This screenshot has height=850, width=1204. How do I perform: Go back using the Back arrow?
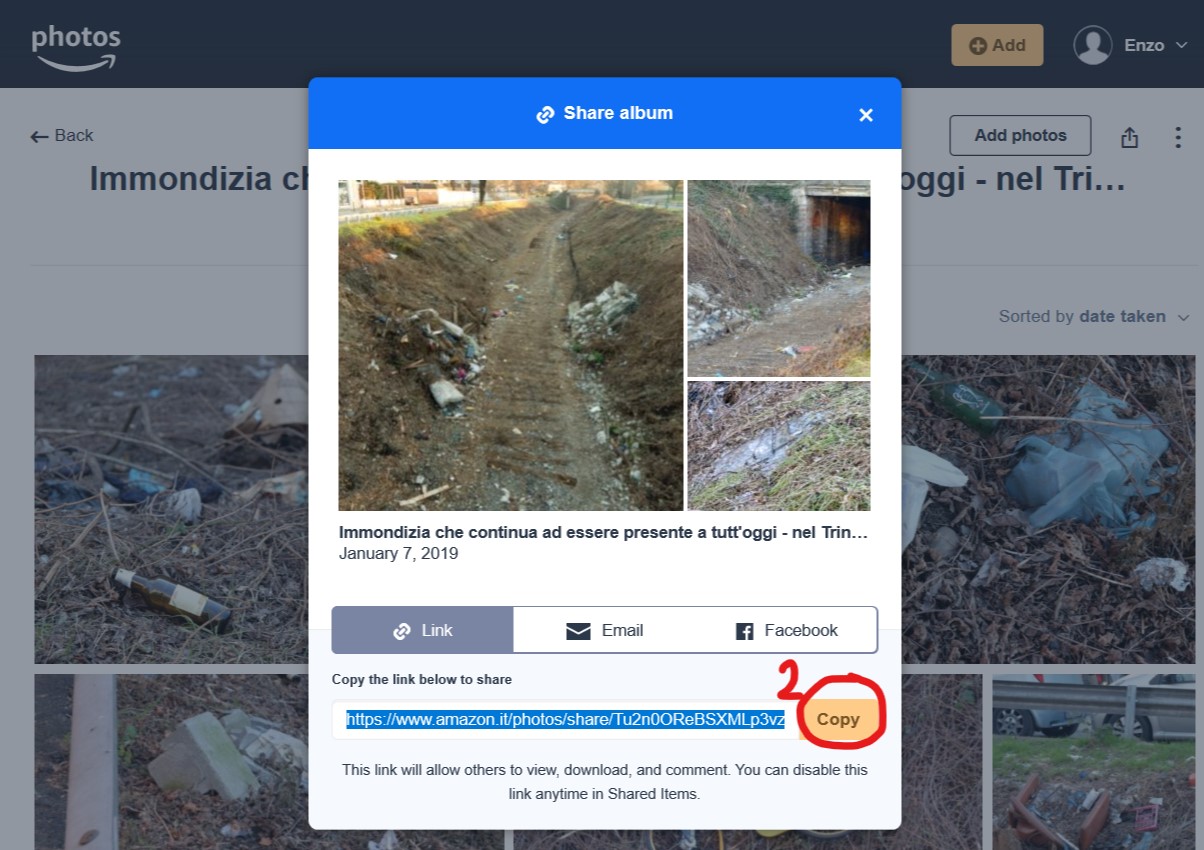(62, 136)
